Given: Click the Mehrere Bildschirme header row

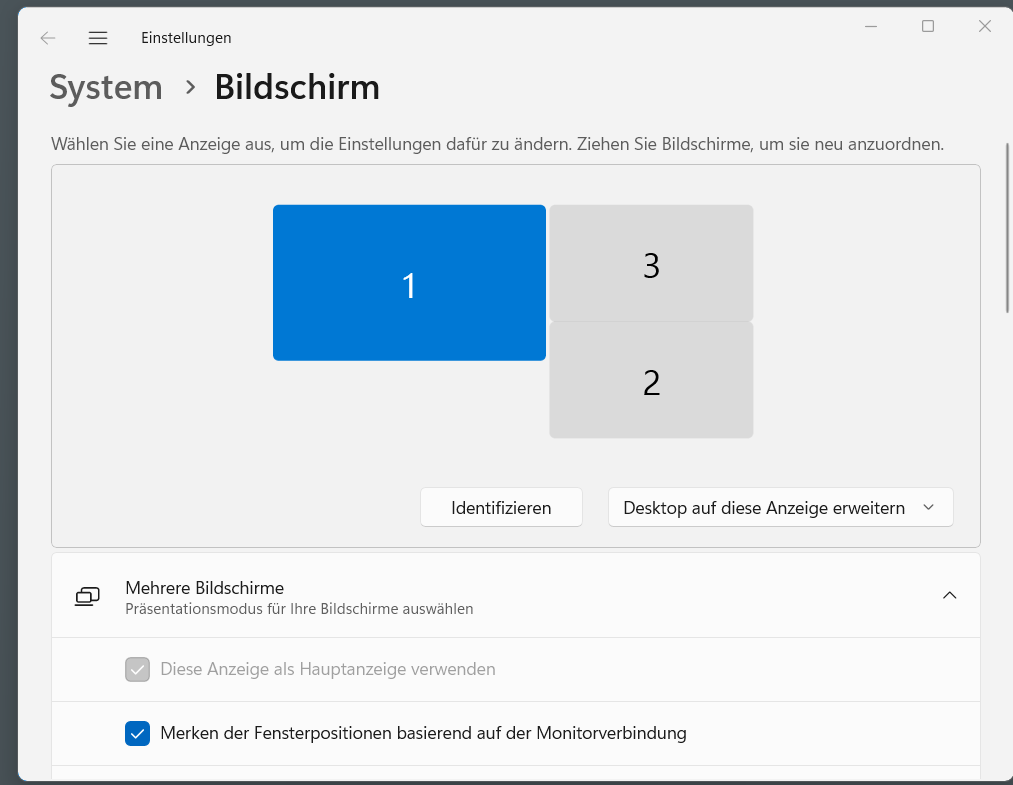Looking at the screenshot, I should 516,596.
